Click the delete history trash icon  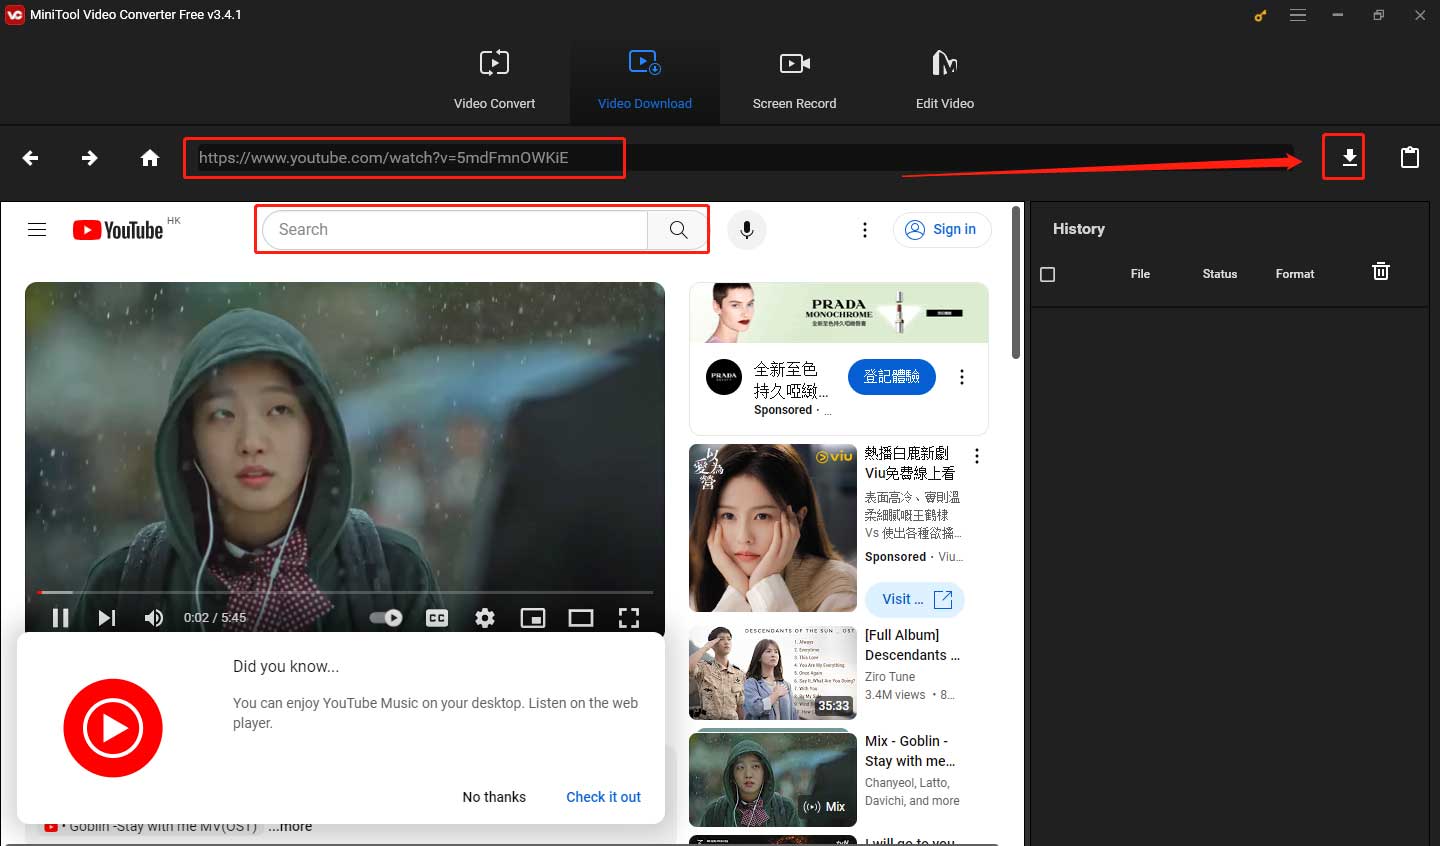click(1381, 271)
